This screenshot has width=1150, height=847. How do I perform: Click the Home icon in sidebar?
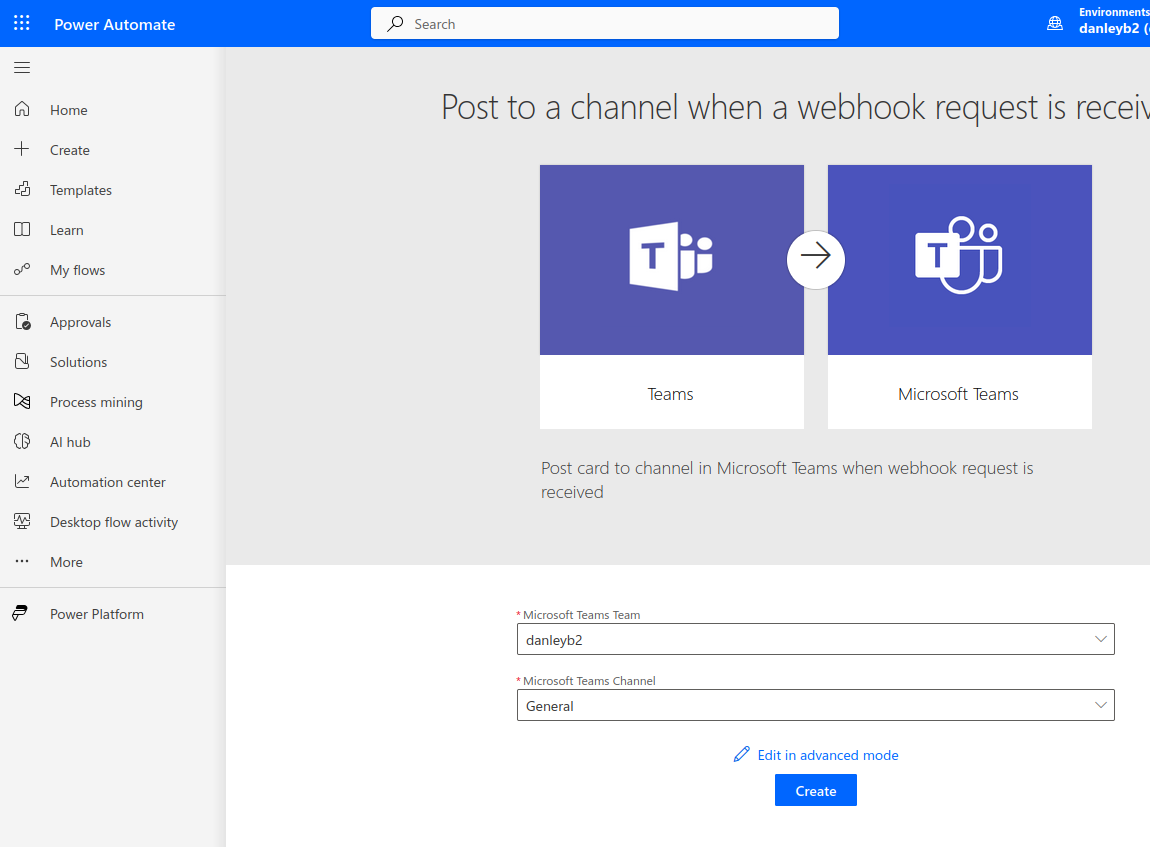point(22,110)
